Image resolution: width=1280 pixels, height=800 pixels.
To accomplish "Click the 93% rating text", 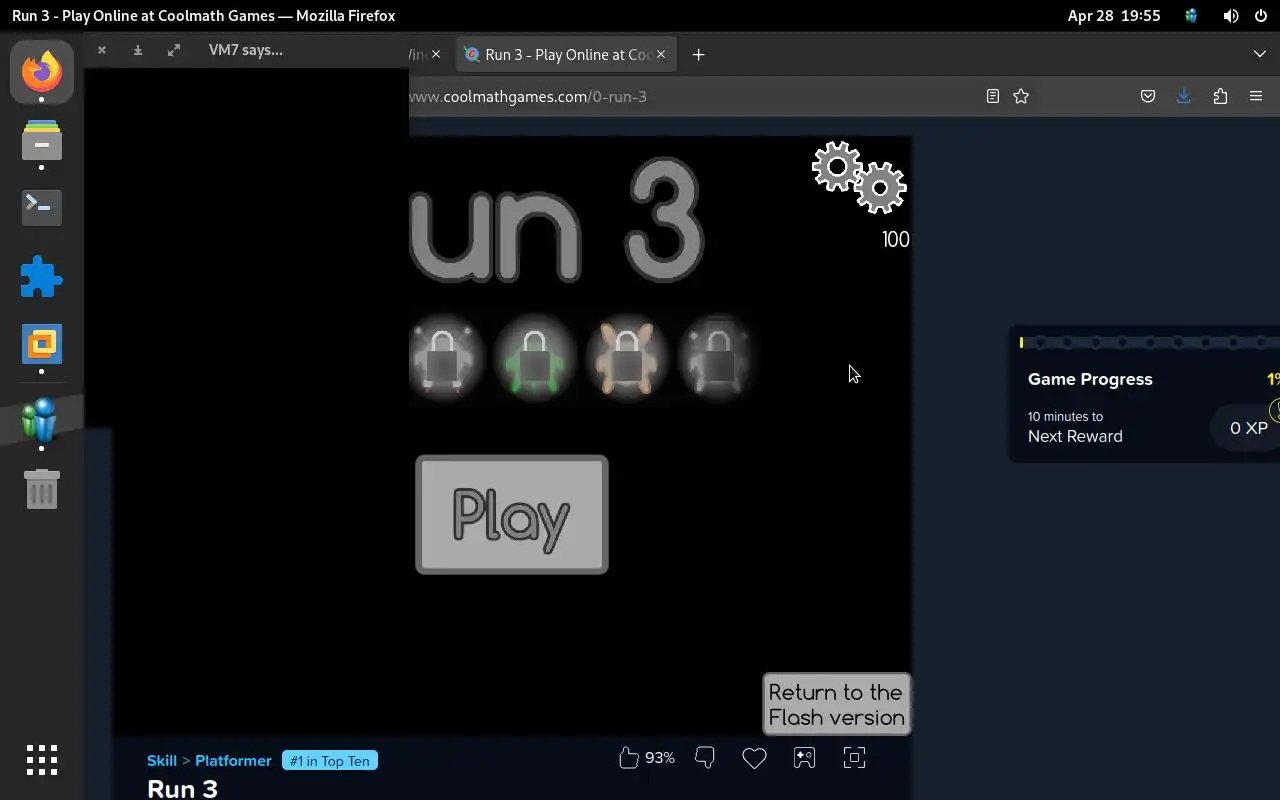I will [x=660, y=758].
